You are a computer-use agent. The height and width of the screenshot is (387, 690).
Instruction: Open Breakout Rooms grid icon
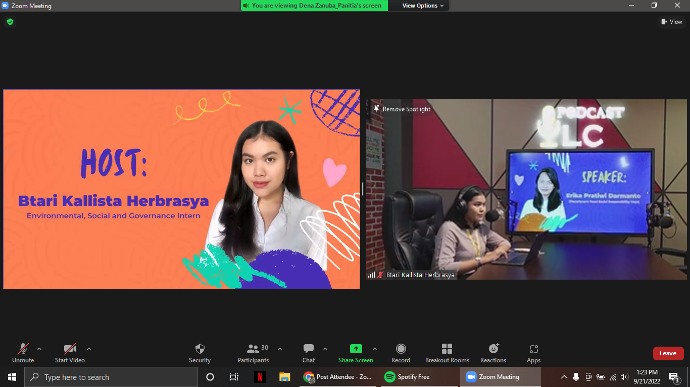pos(447,349)
